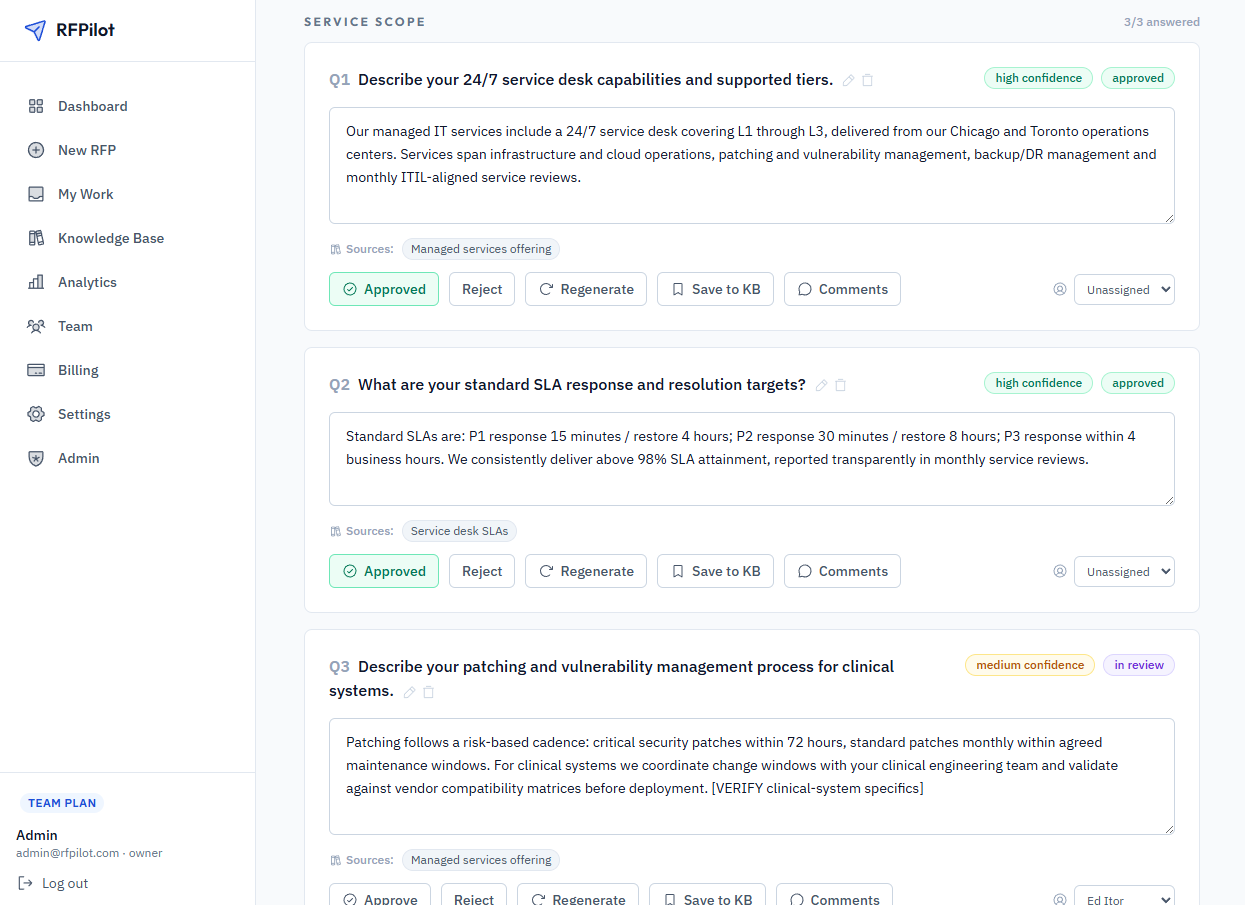Click the Analytics bar chart icon
The width and height of the screenshot is (1245, 905).
pos(36,282)
